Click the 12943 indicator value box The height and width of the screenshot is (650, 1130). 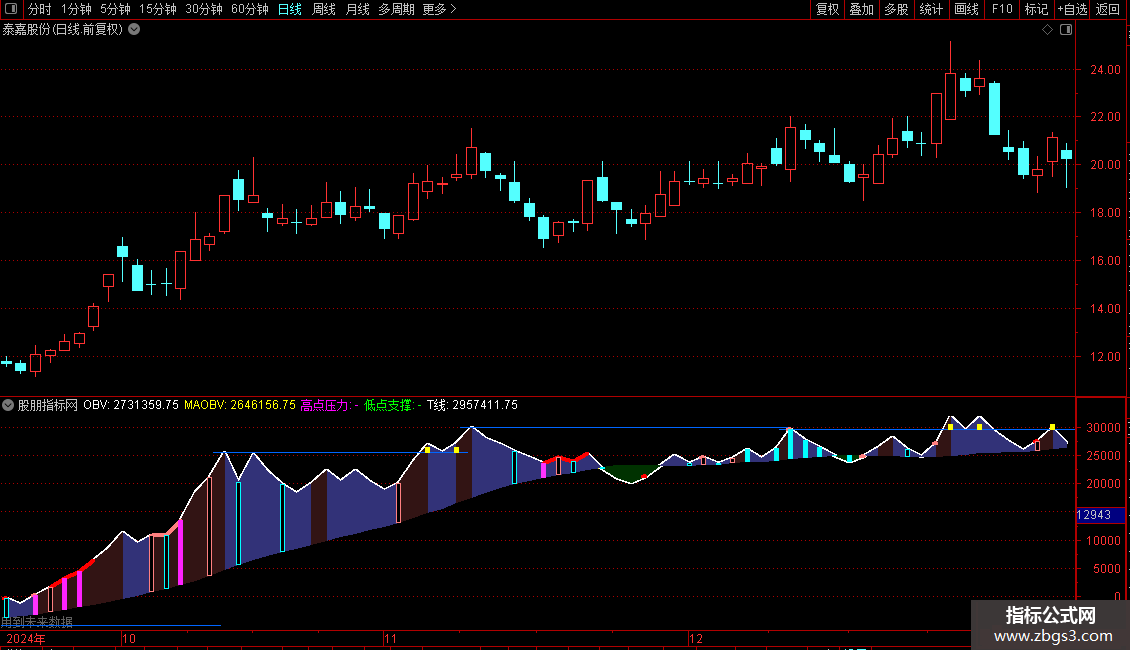click(x=1100, y=515)
